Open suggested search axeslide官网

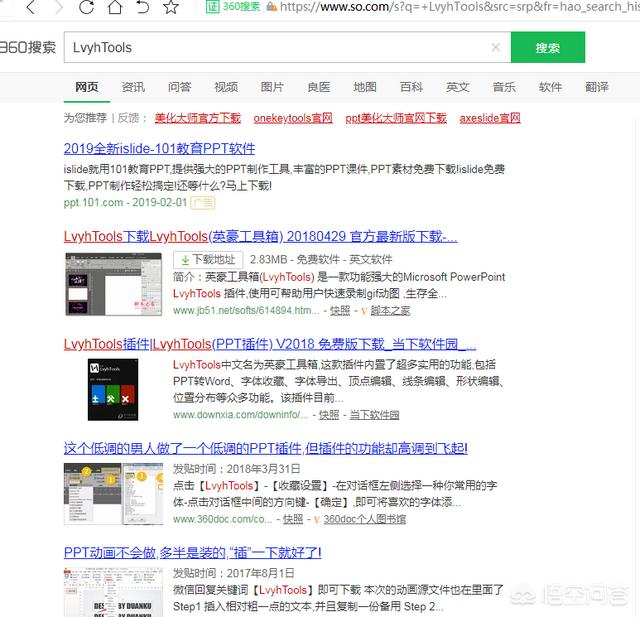[x=490, y=118]
